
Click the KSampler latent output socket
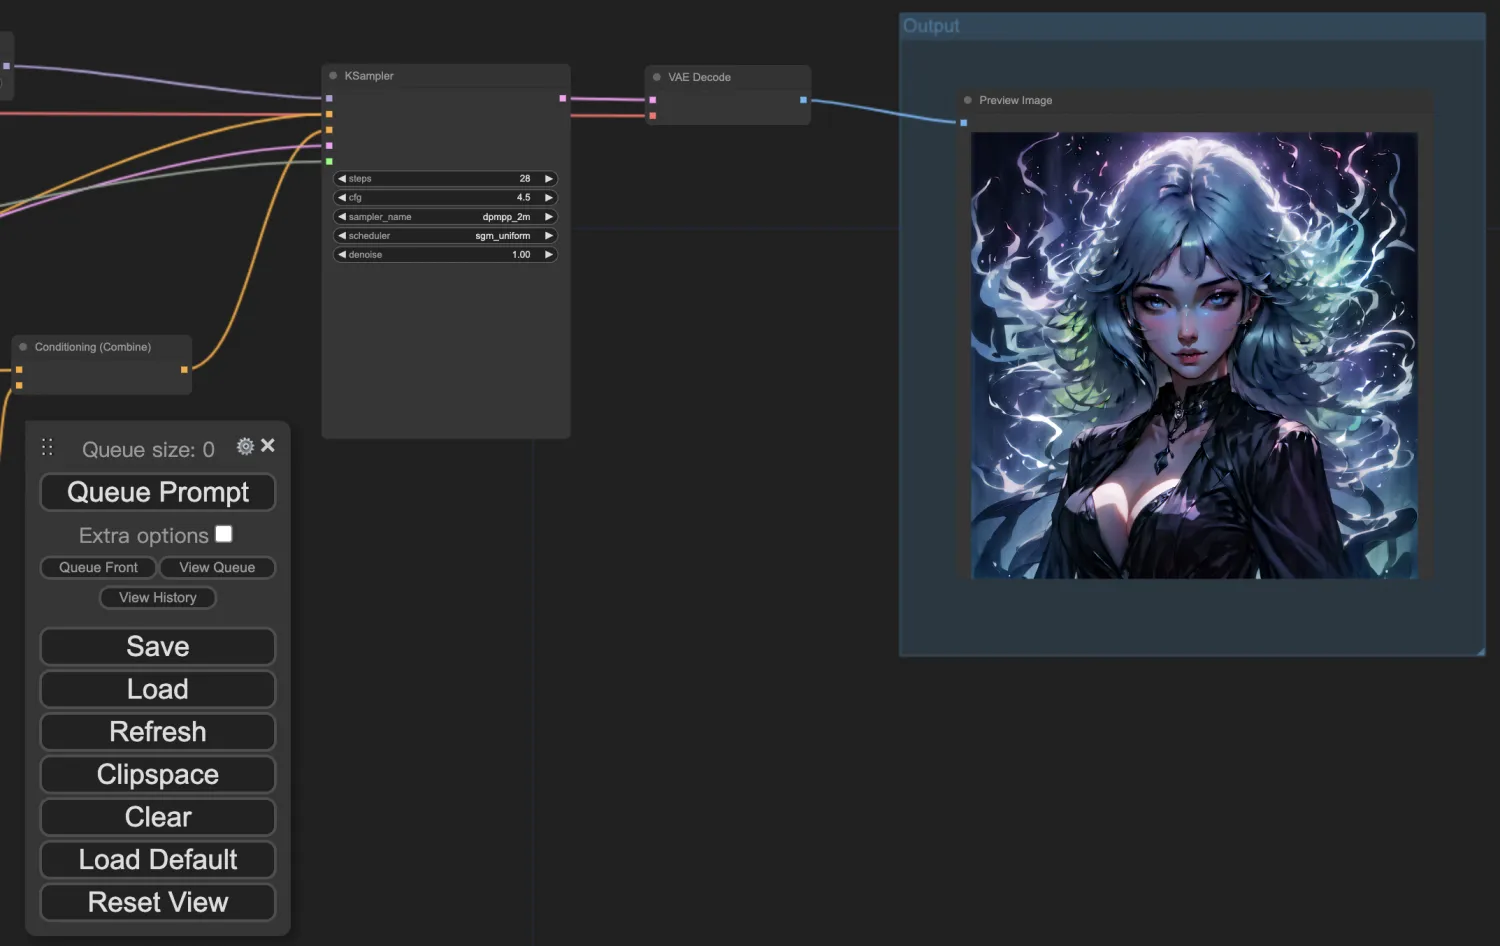point(563,98)
